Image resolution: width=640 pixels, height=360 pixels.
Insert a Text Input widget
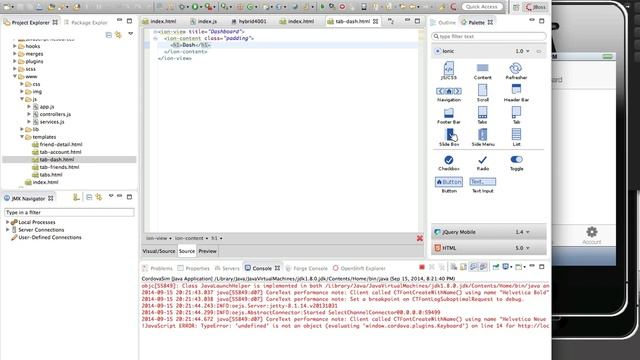pos(482,185)
